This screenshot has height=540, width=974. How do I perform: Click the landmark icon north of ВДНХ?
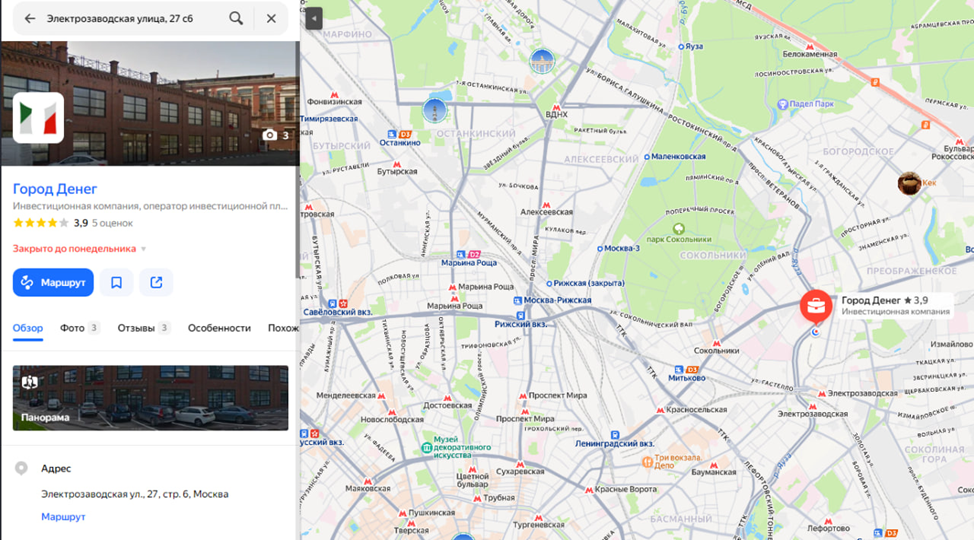point(542,62)
